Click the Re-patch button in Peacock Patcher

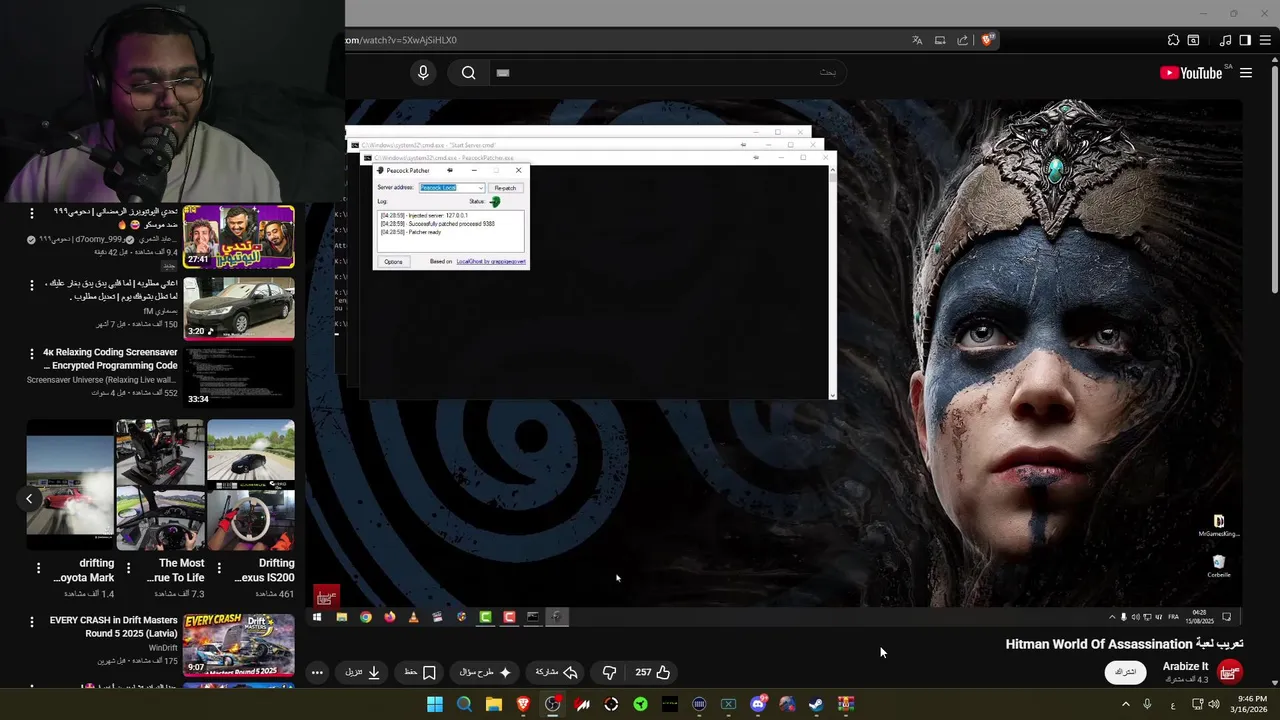tap(505, 188)
